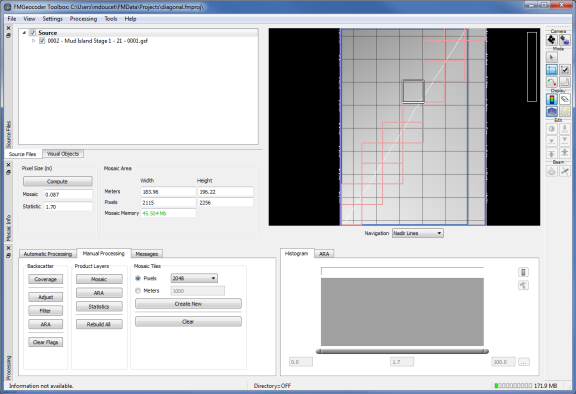The image size is (576, 394).
Task: Click the first Camera icon in the toolbar
Action: tap(551, 40)
